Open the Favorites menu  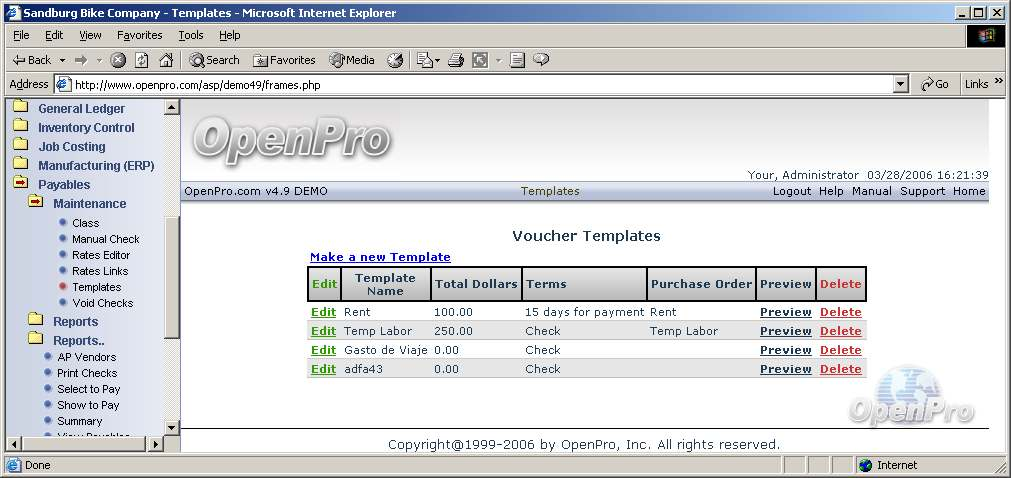139,35
